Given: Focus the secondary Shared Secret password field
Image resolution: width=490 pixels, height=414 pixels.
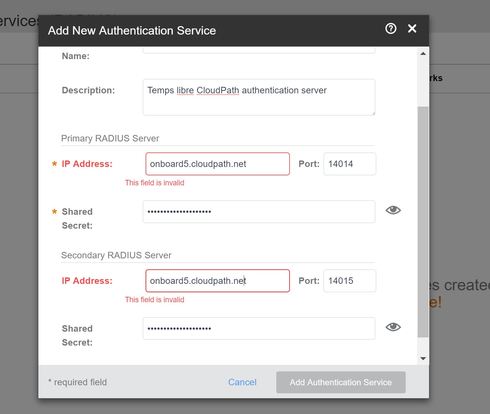Looking at the screenshot, I should (x=259, y=328).
